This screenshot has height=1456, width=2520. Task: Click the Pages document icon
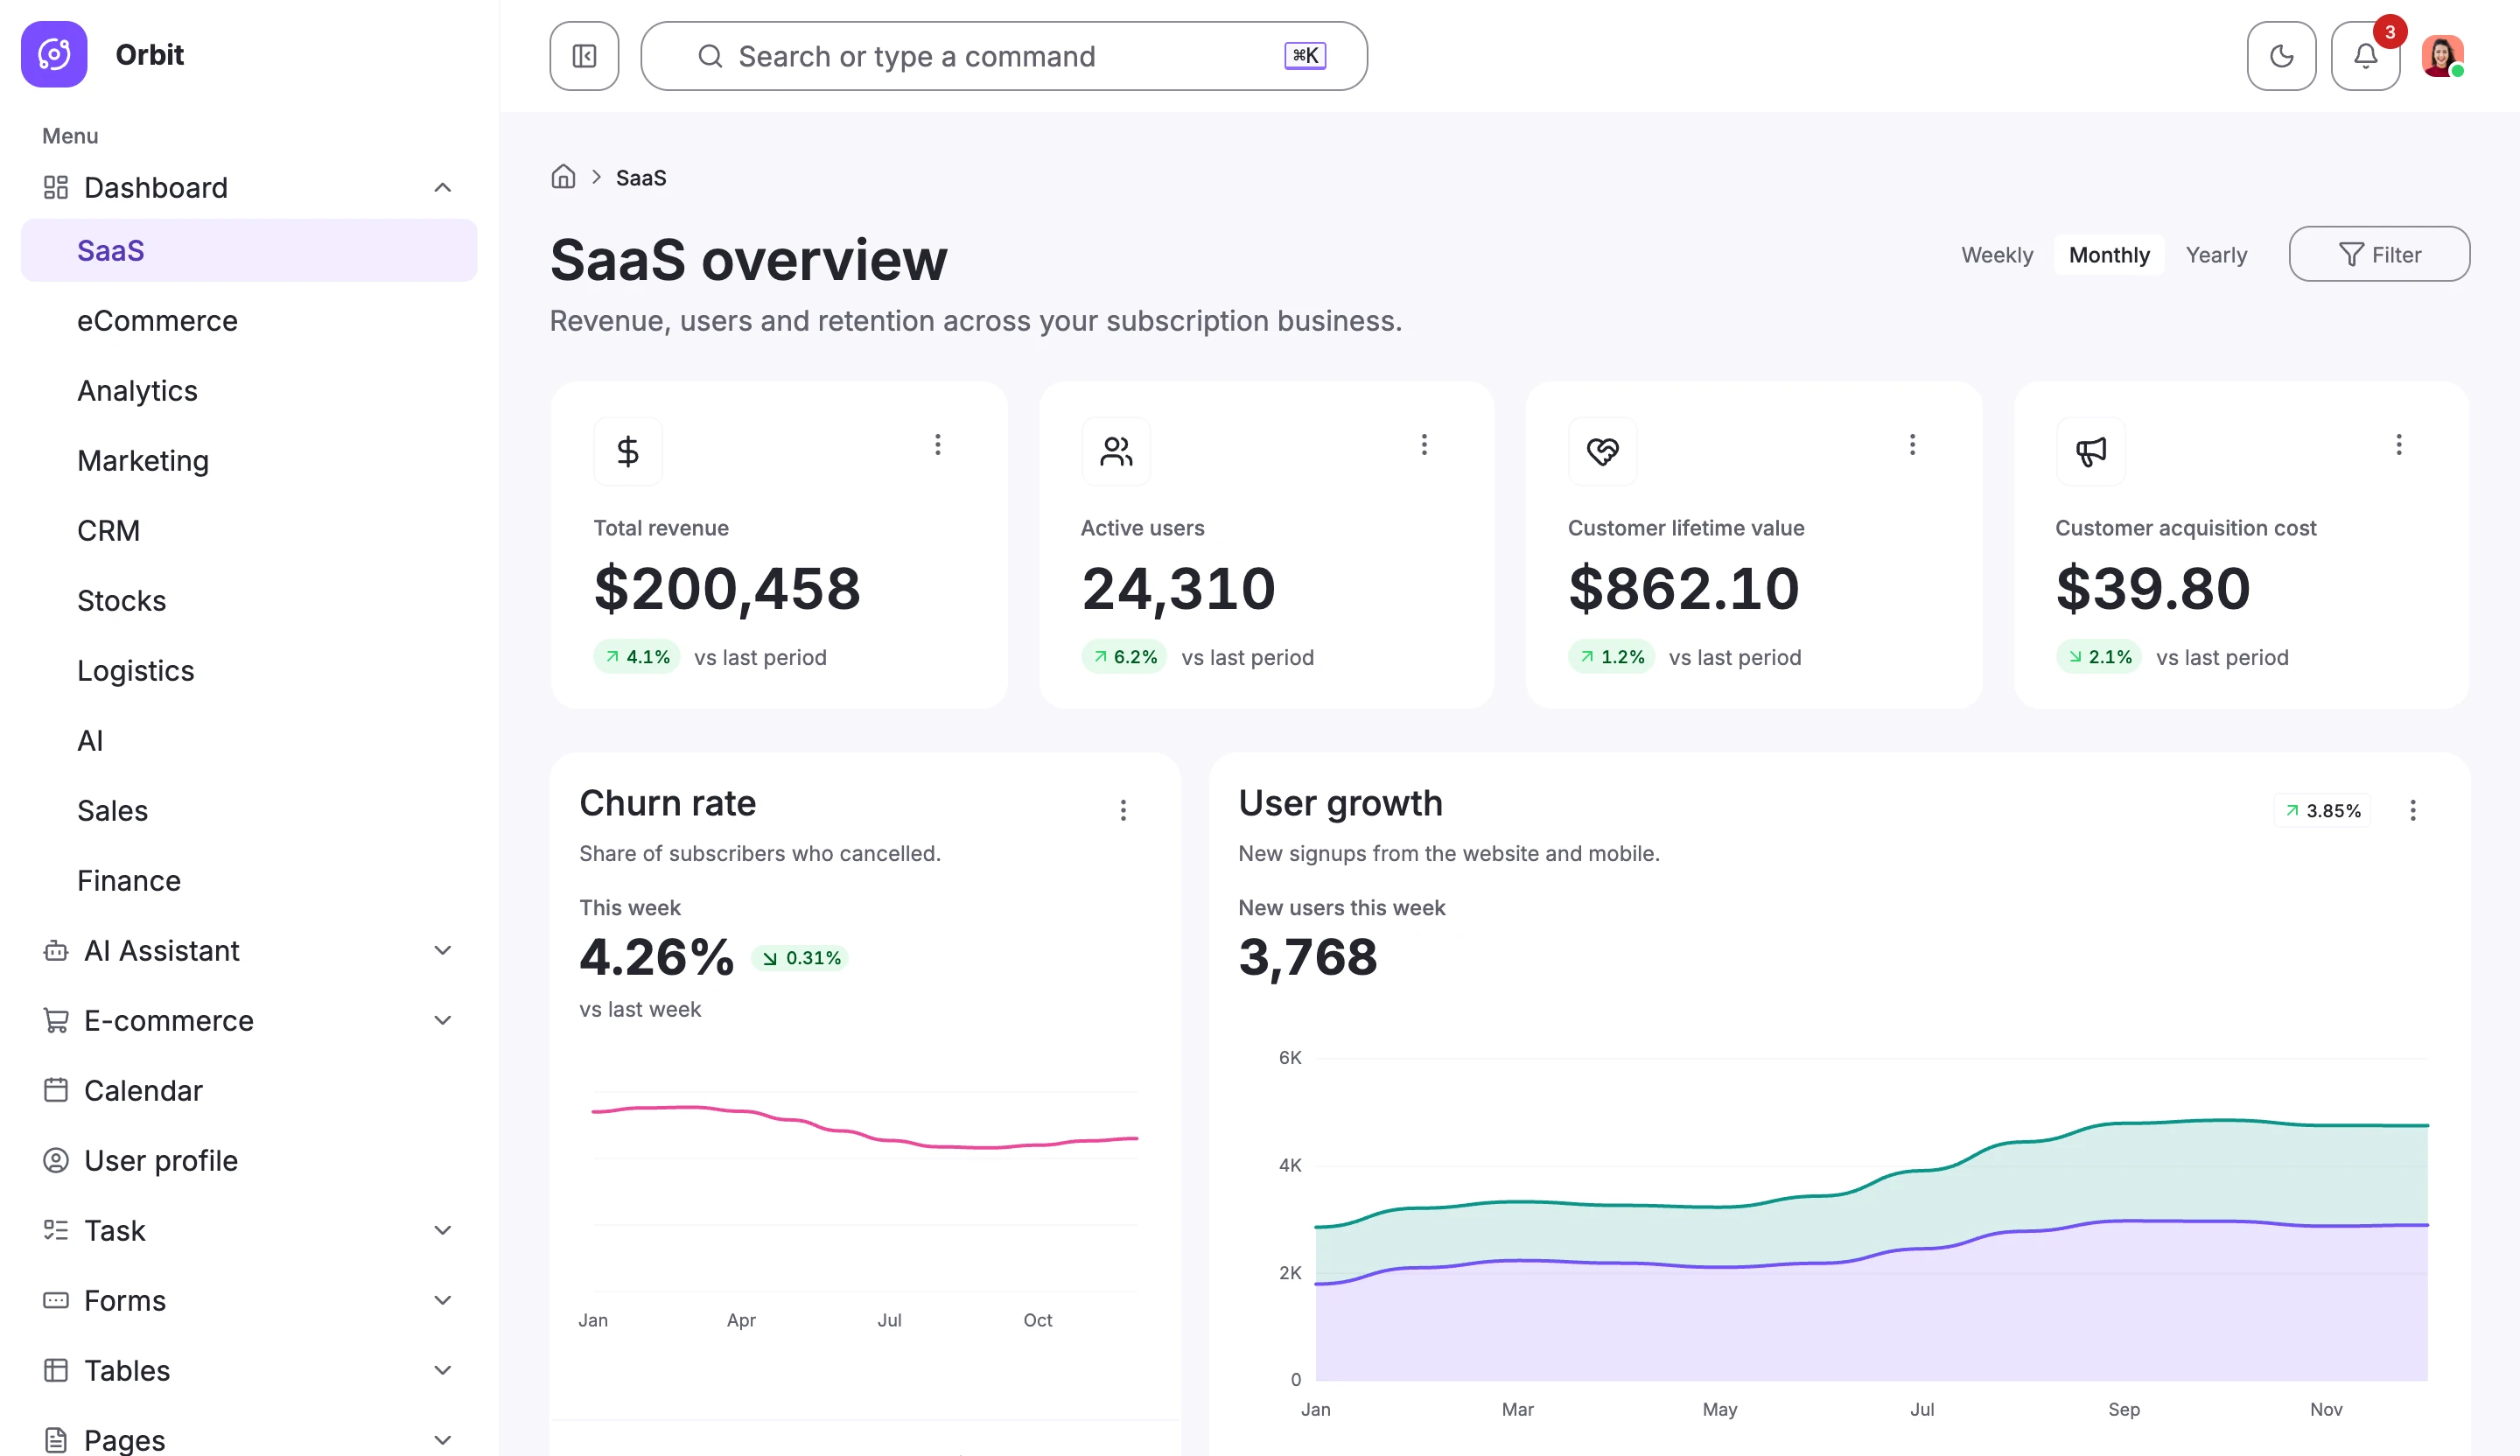coord(56,1440)
